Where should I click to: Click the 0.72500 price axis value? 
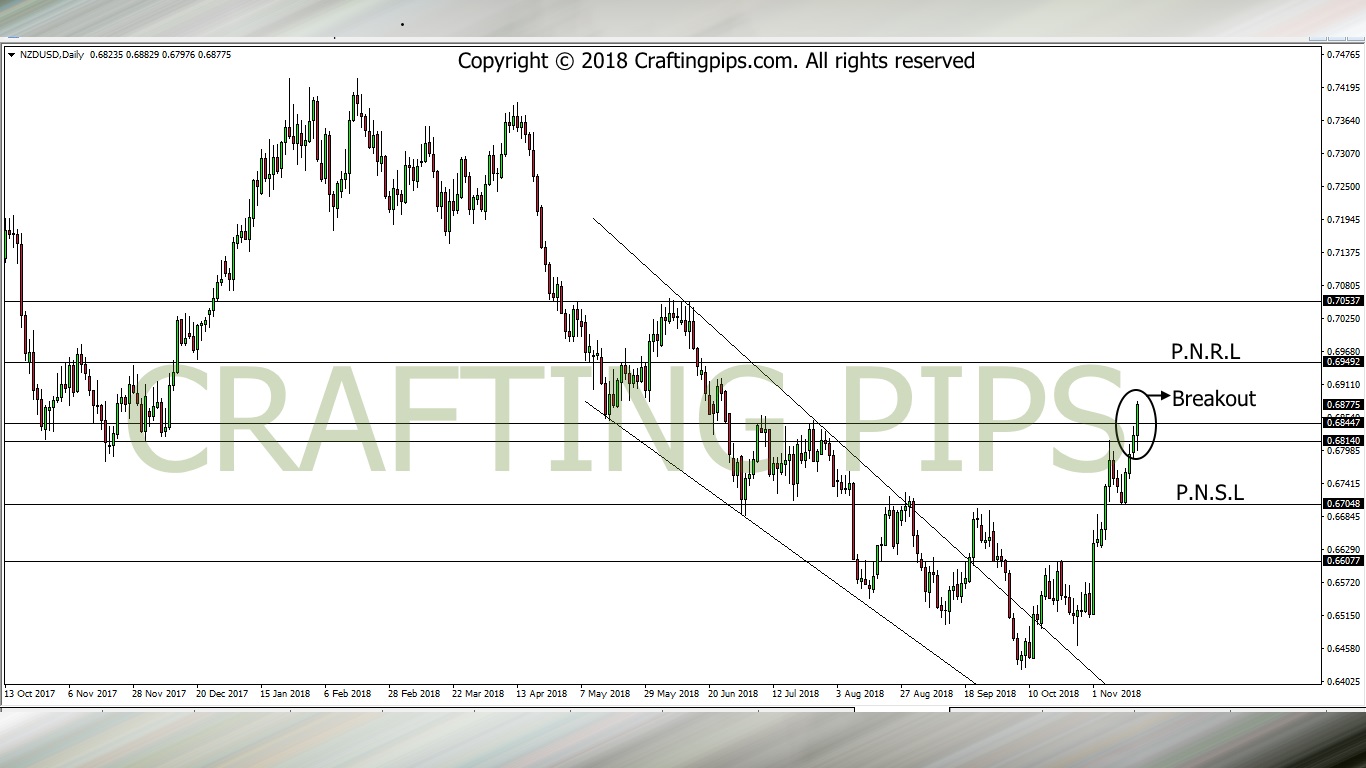(x=1345, y=187)
